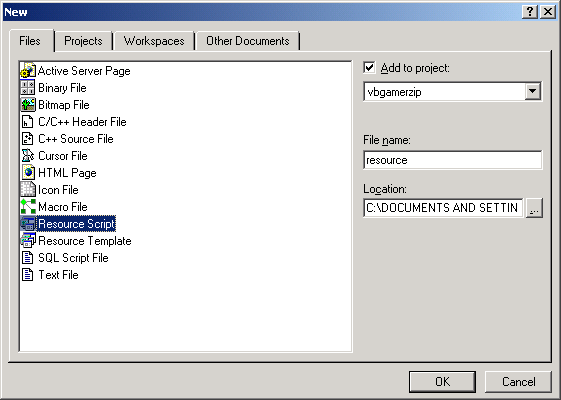Confirm with the OK button
561x400 pixels.
point(443,382)
